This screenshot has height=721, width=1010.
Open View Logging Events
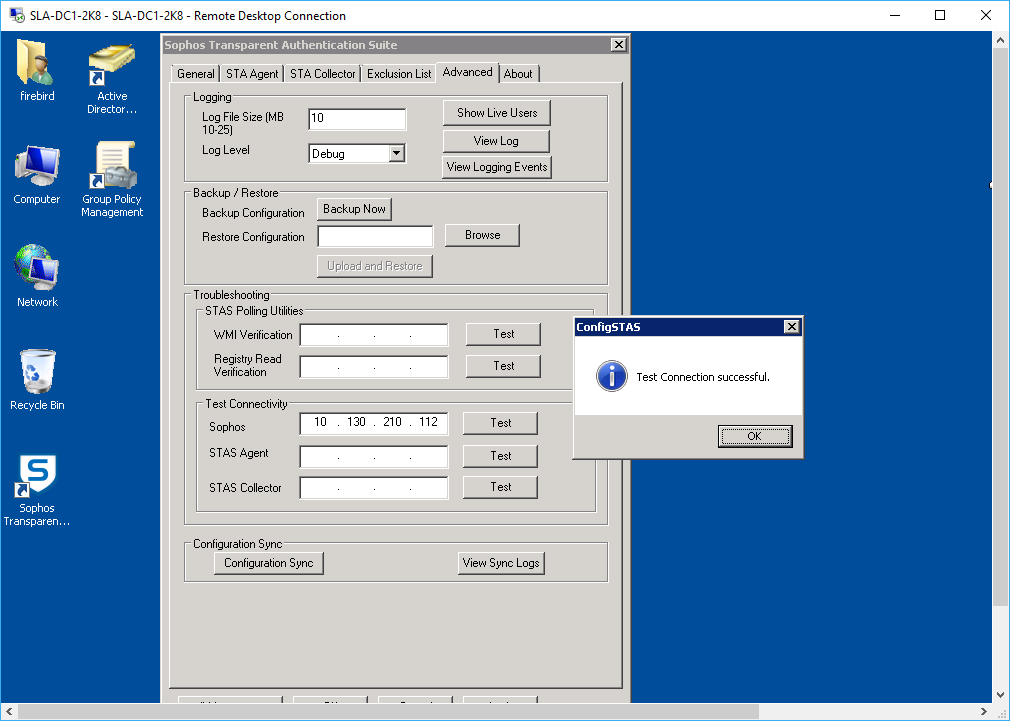(x=497, y=167)
